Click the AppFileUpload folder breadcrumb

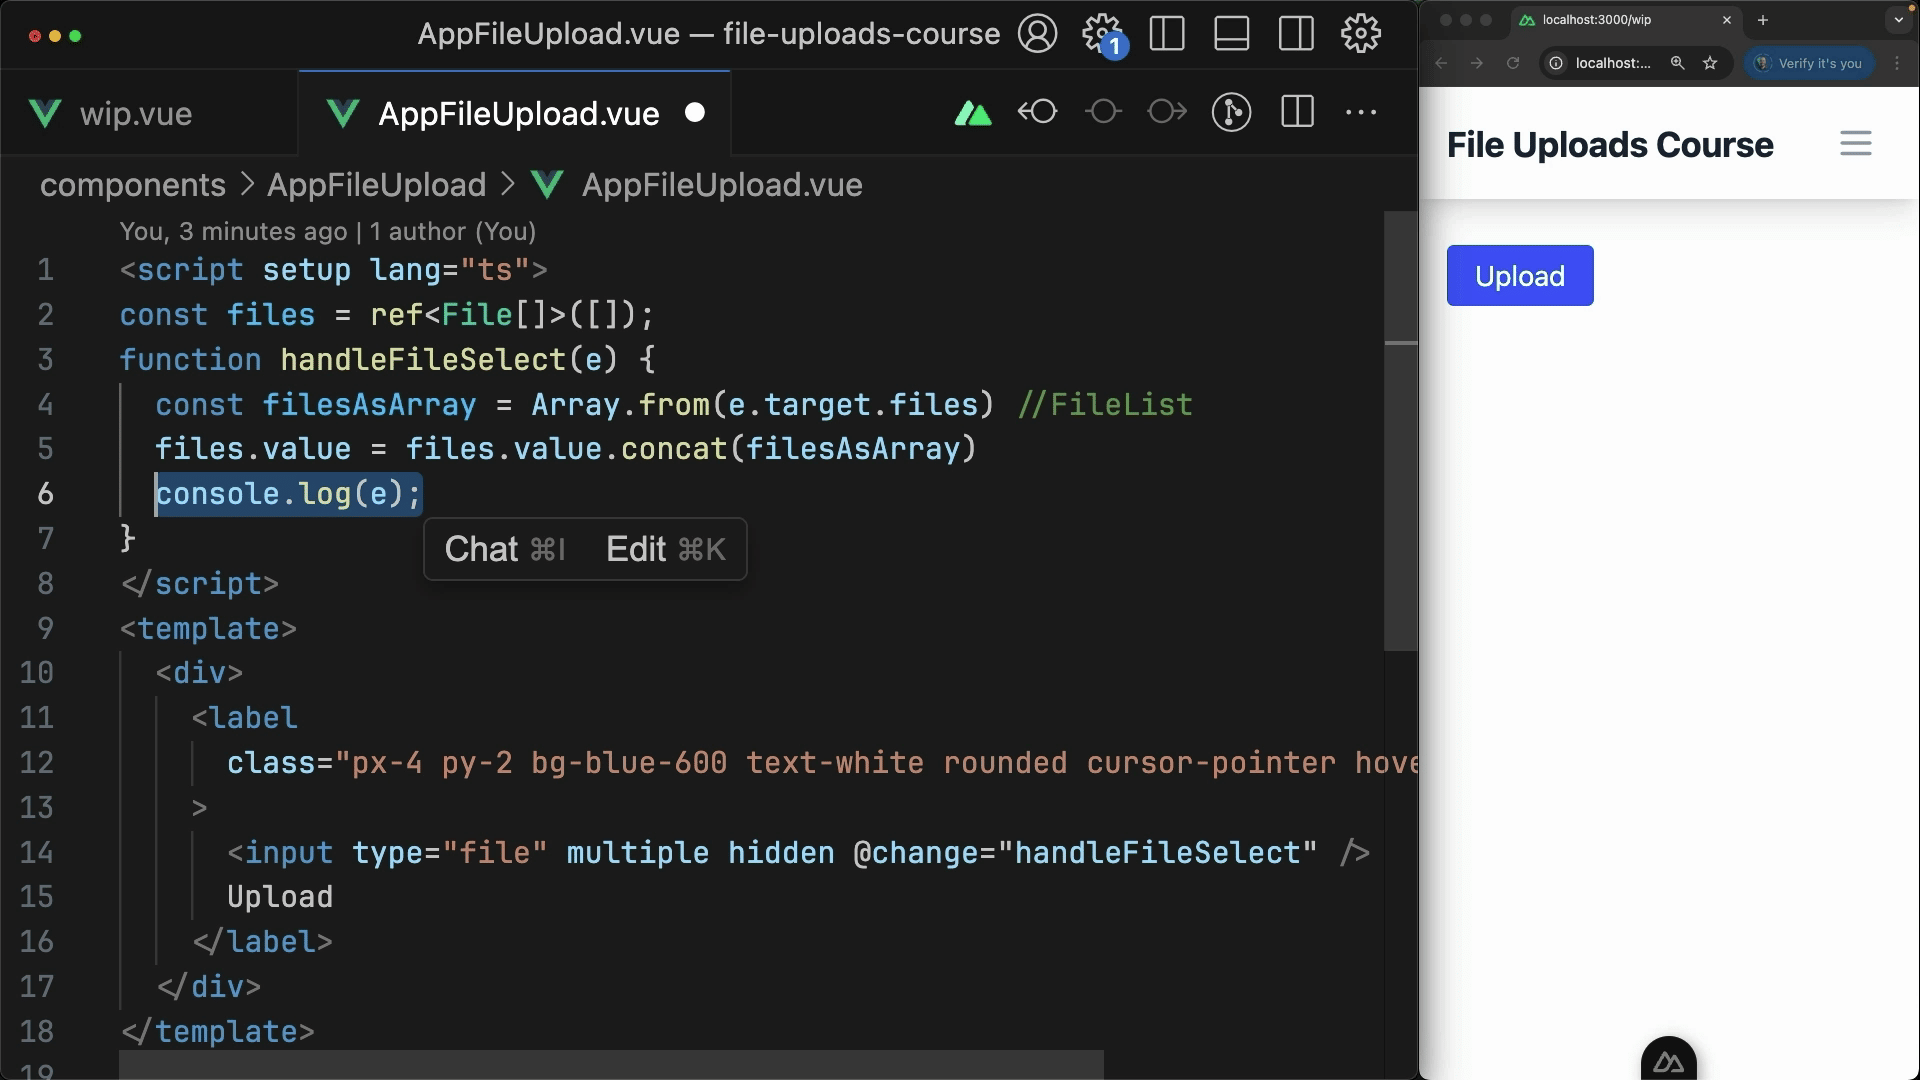click(376, 185)
